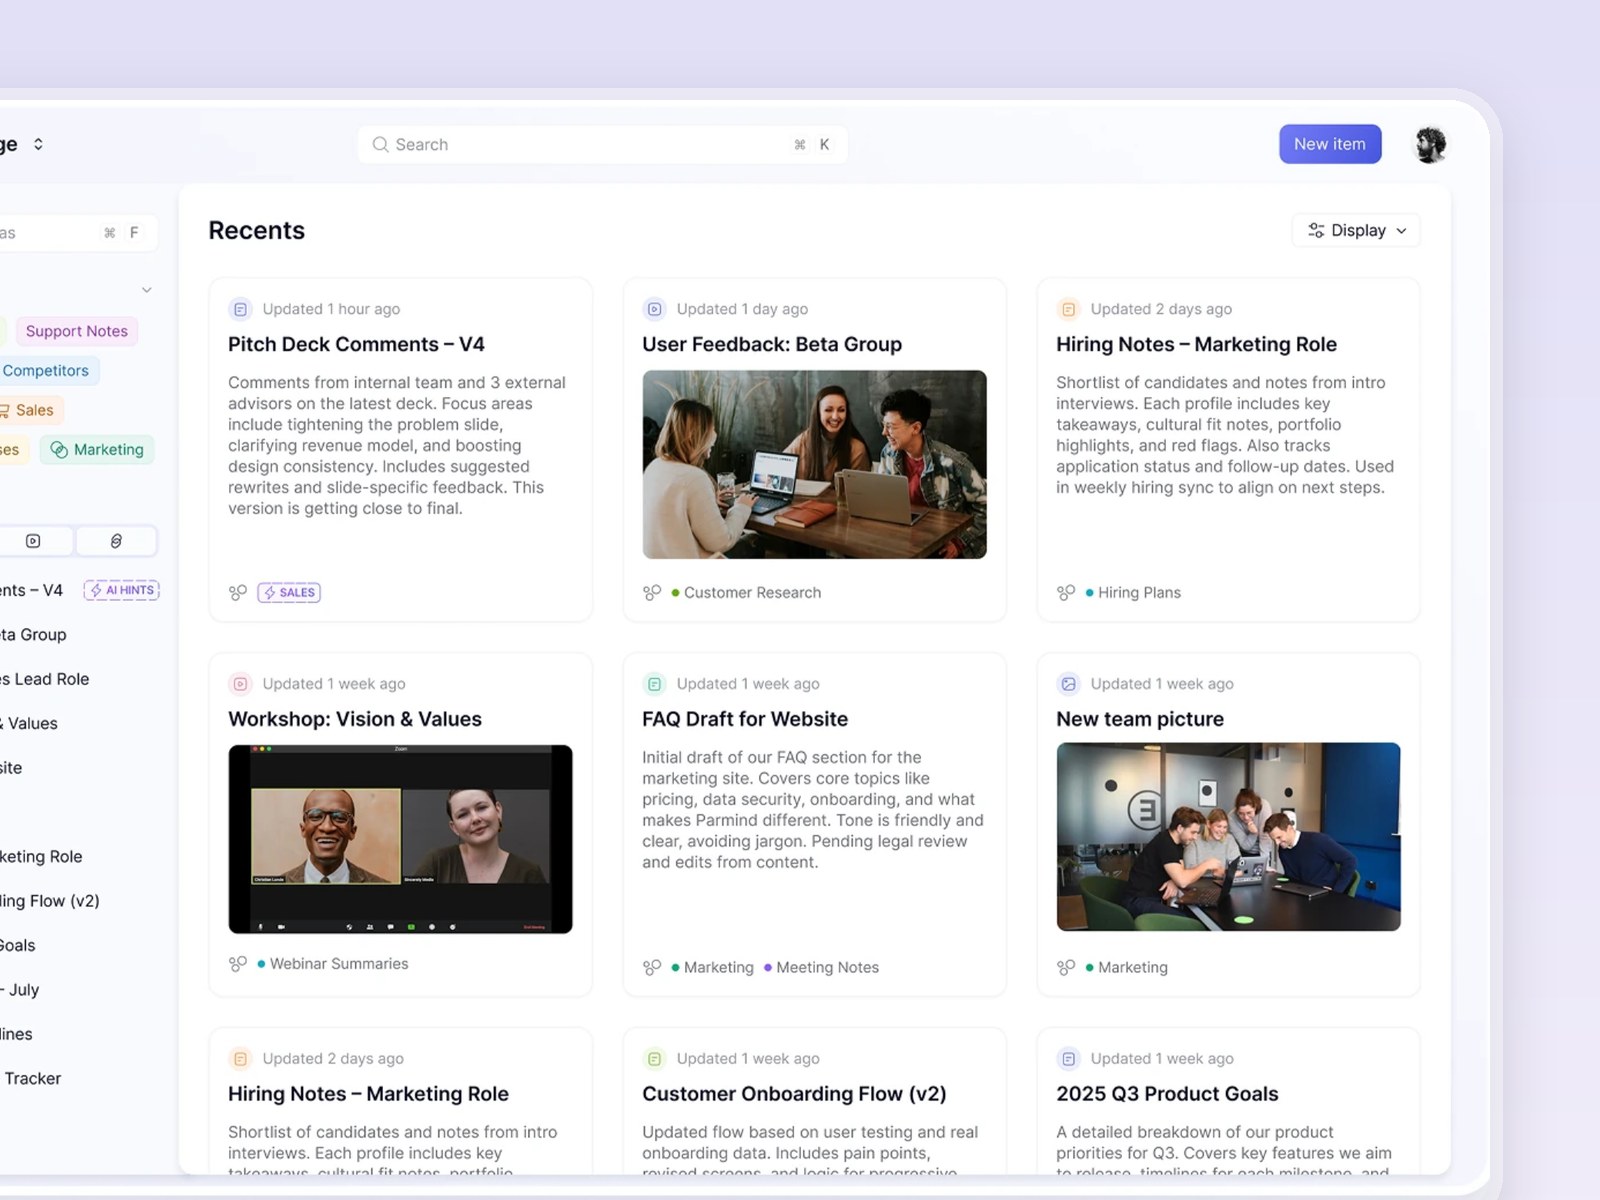Screen dimensions: 1600x1200
Task: Click image icon on New team picture card
Action: pyautogui.click(x=1068, y=684)
